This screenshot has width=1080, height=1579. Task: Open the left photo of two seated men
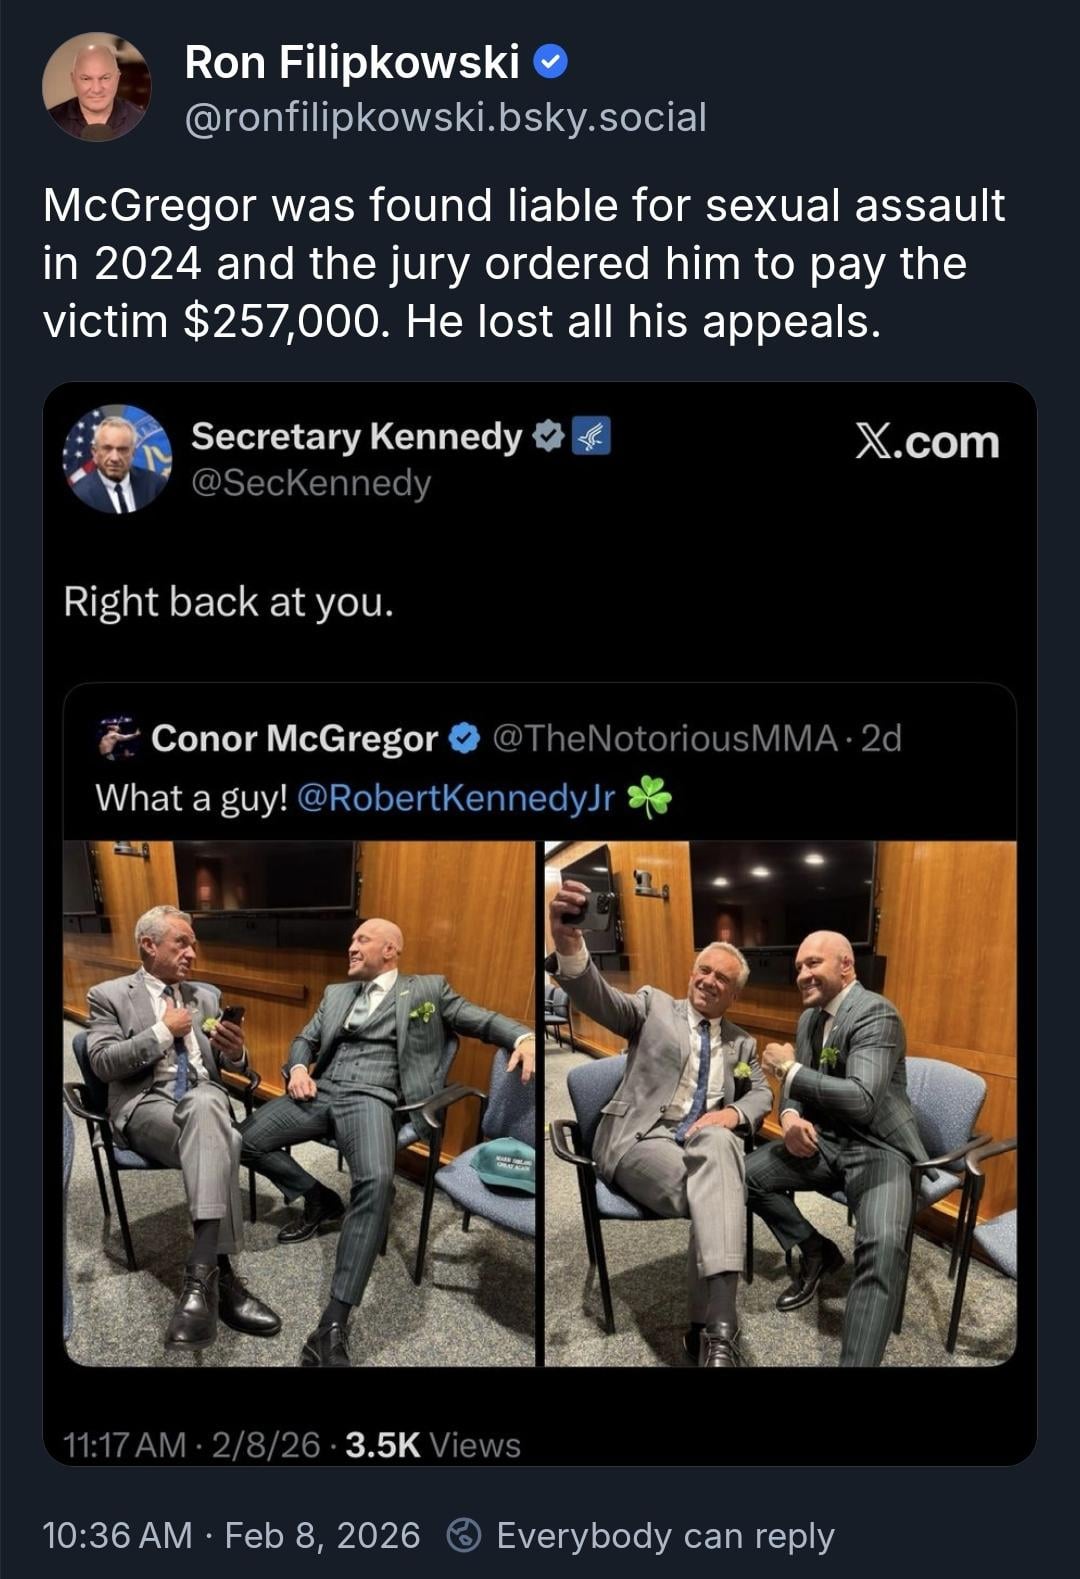[299, 1103]
